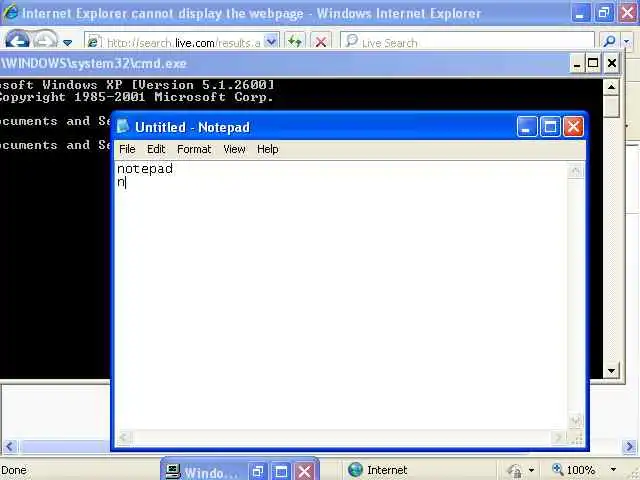Stop loading page in Internet Explorer

point(321,41)
